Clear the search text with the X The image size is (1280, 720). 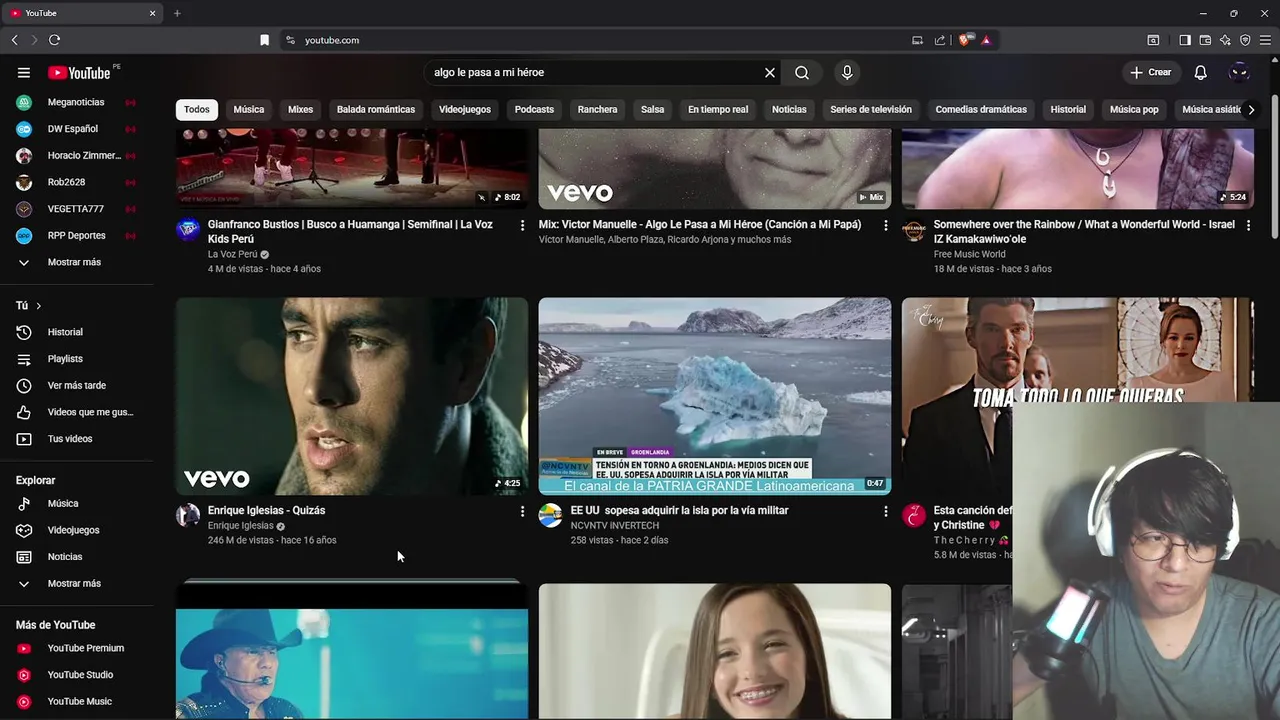(x=770, y=72)
